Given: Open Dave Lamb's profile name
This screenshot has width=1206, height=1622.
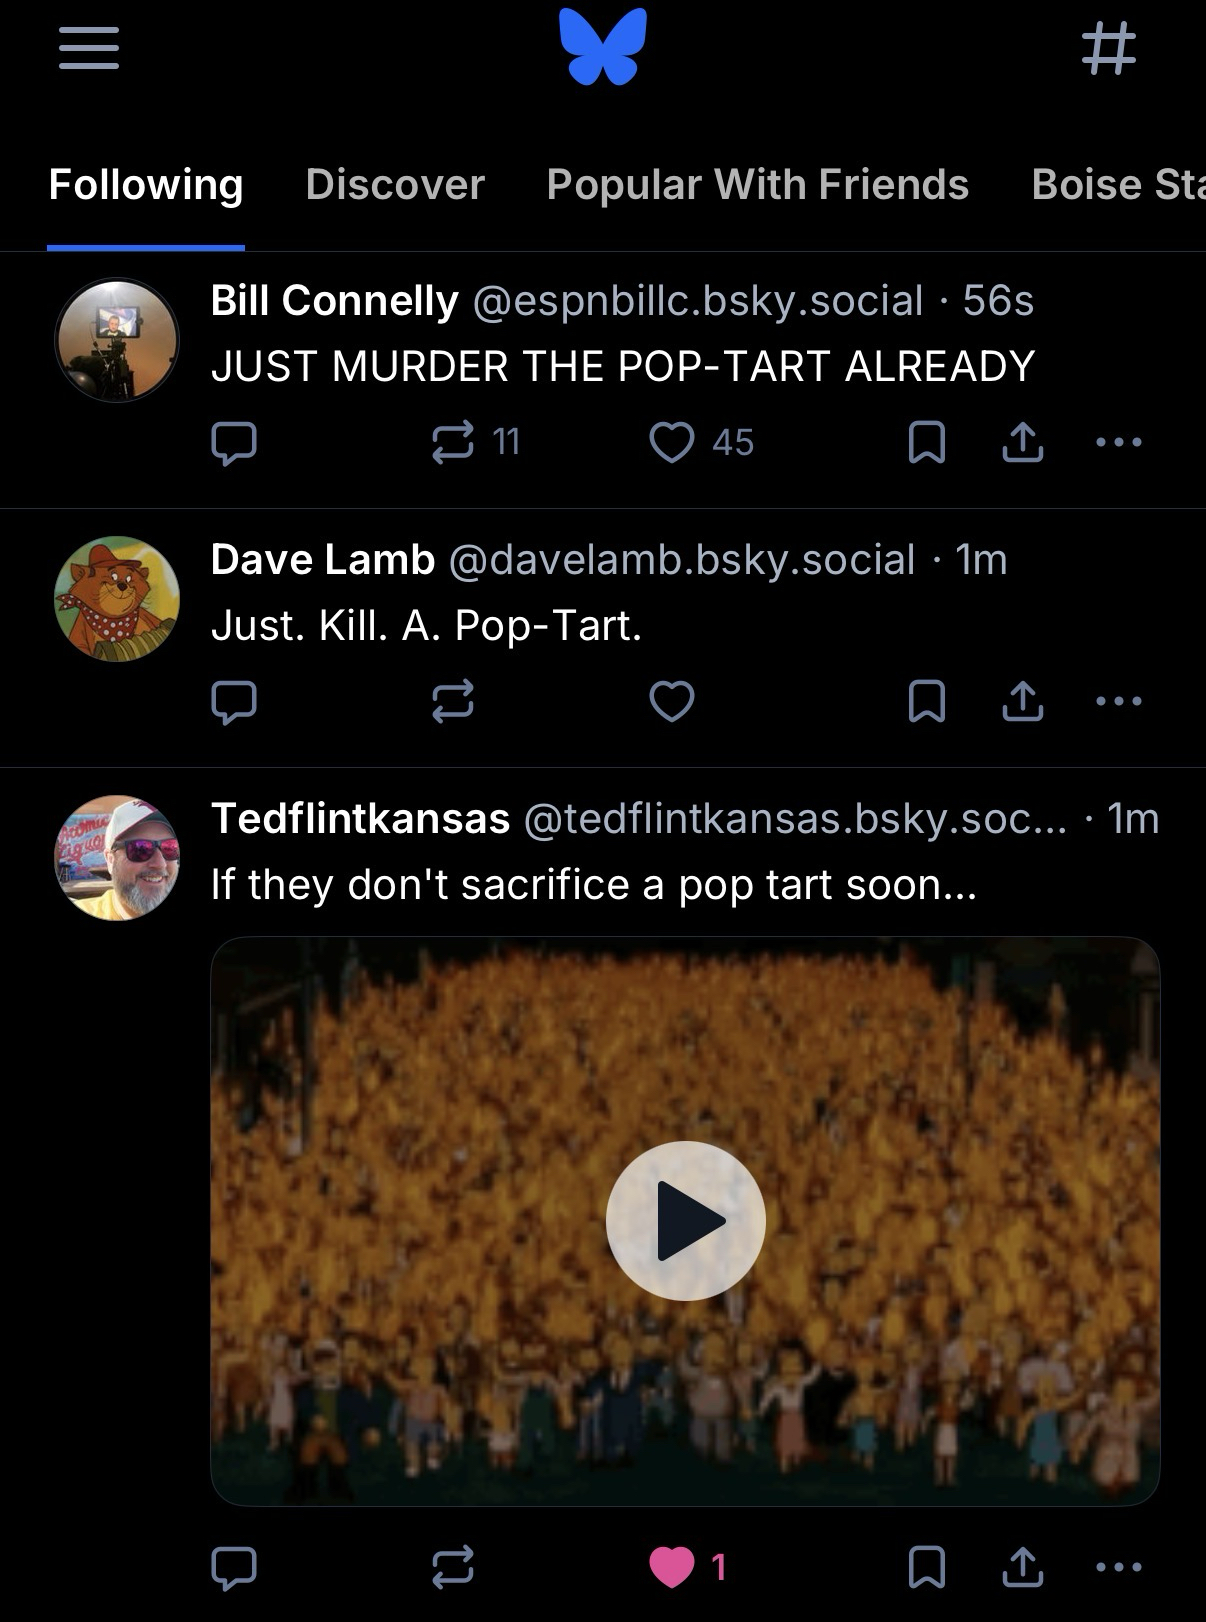Looking at the screenshot, I should click(323, 560).
